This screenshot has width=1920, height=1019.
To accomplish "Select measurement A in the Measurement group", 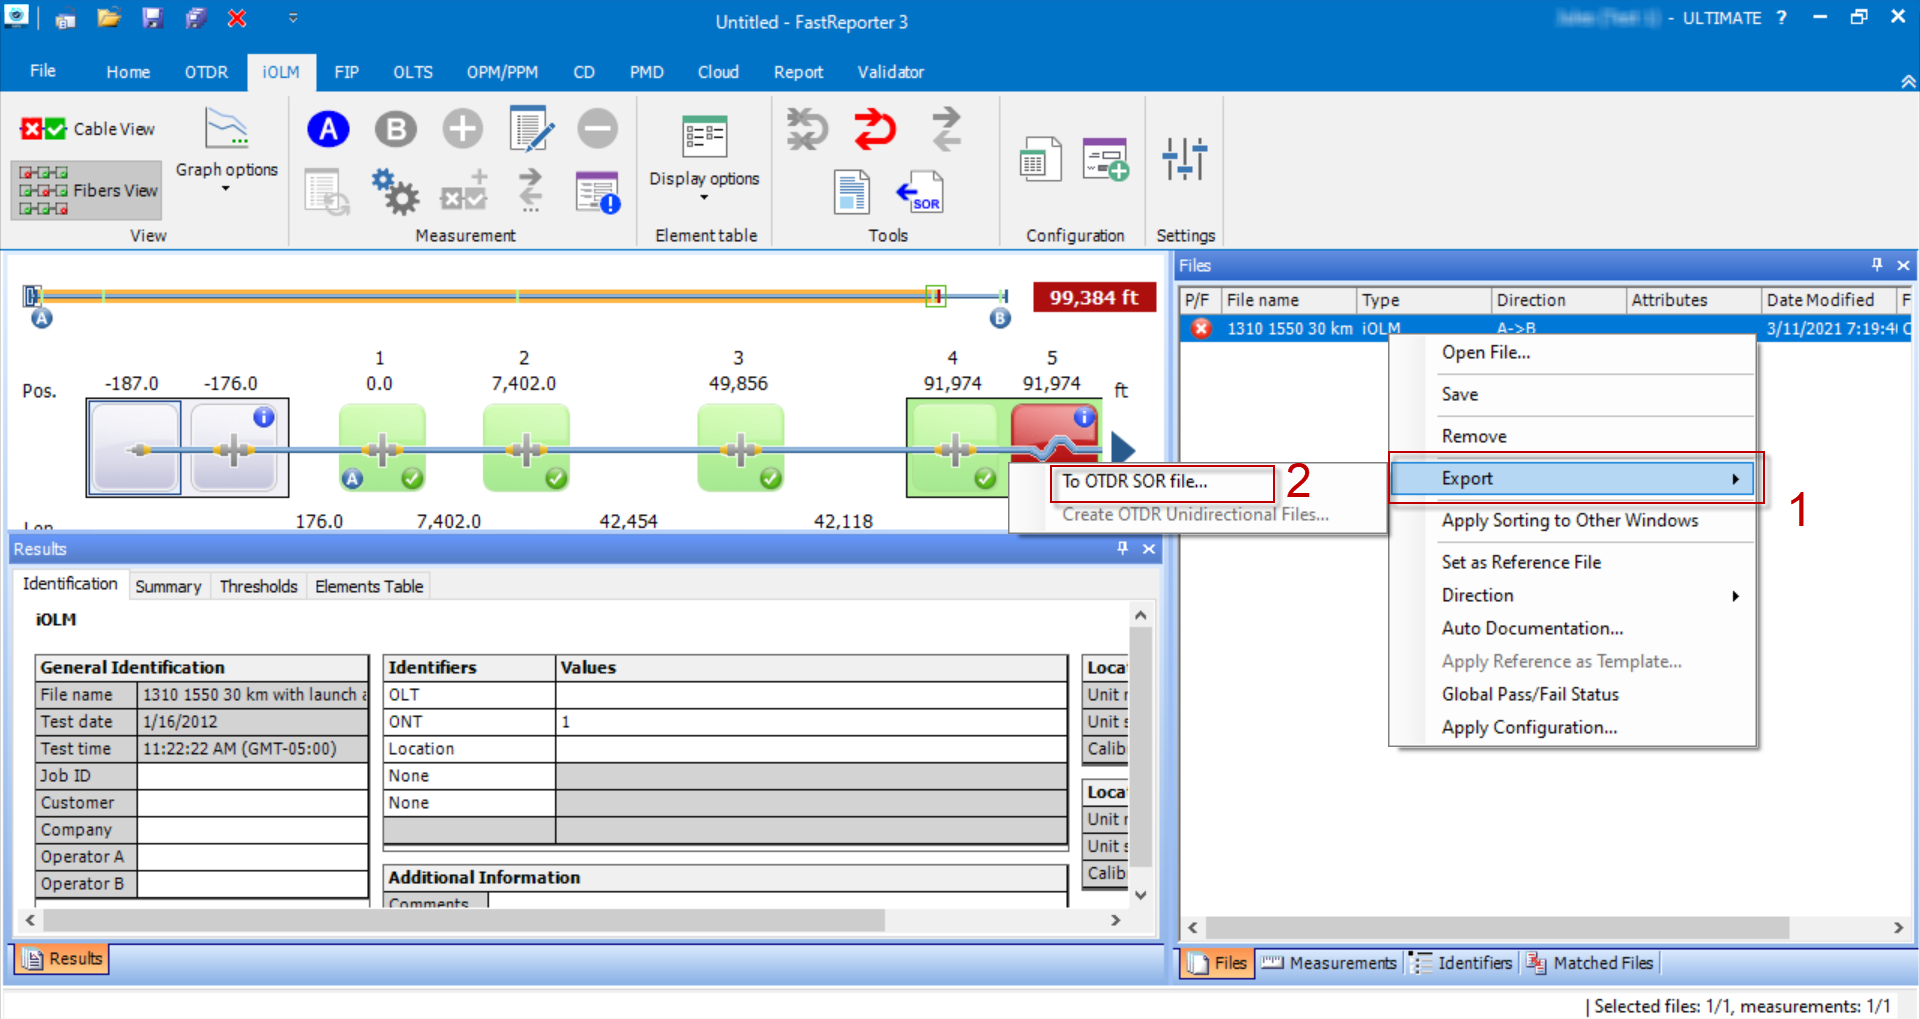I will click(x=328, y=128).
